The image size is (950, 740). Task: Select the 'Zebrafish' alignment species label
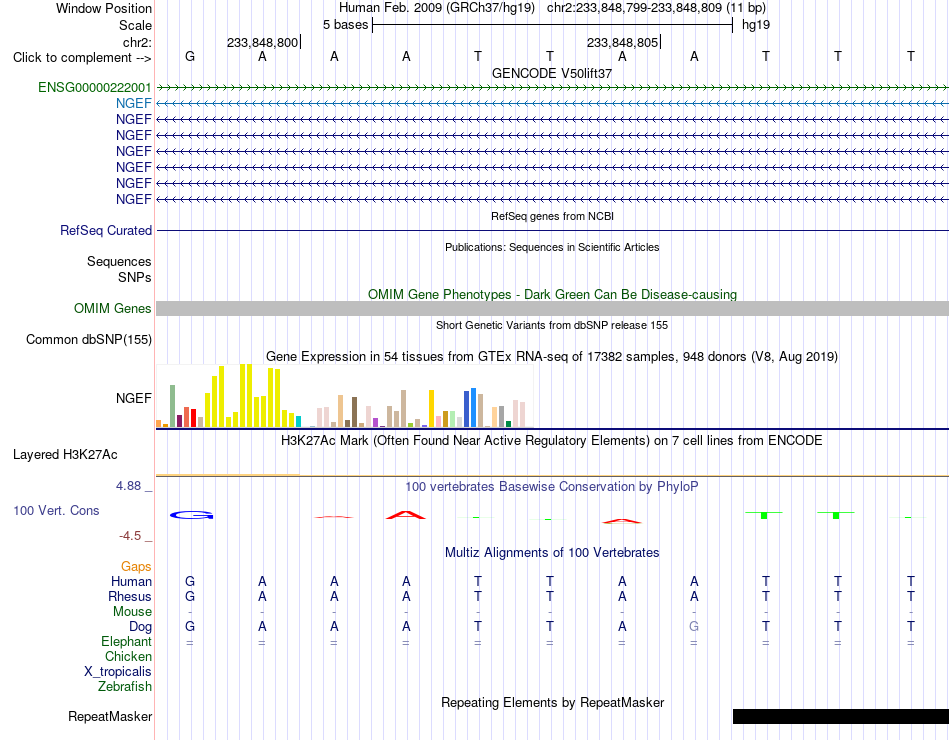coord(125,687)
